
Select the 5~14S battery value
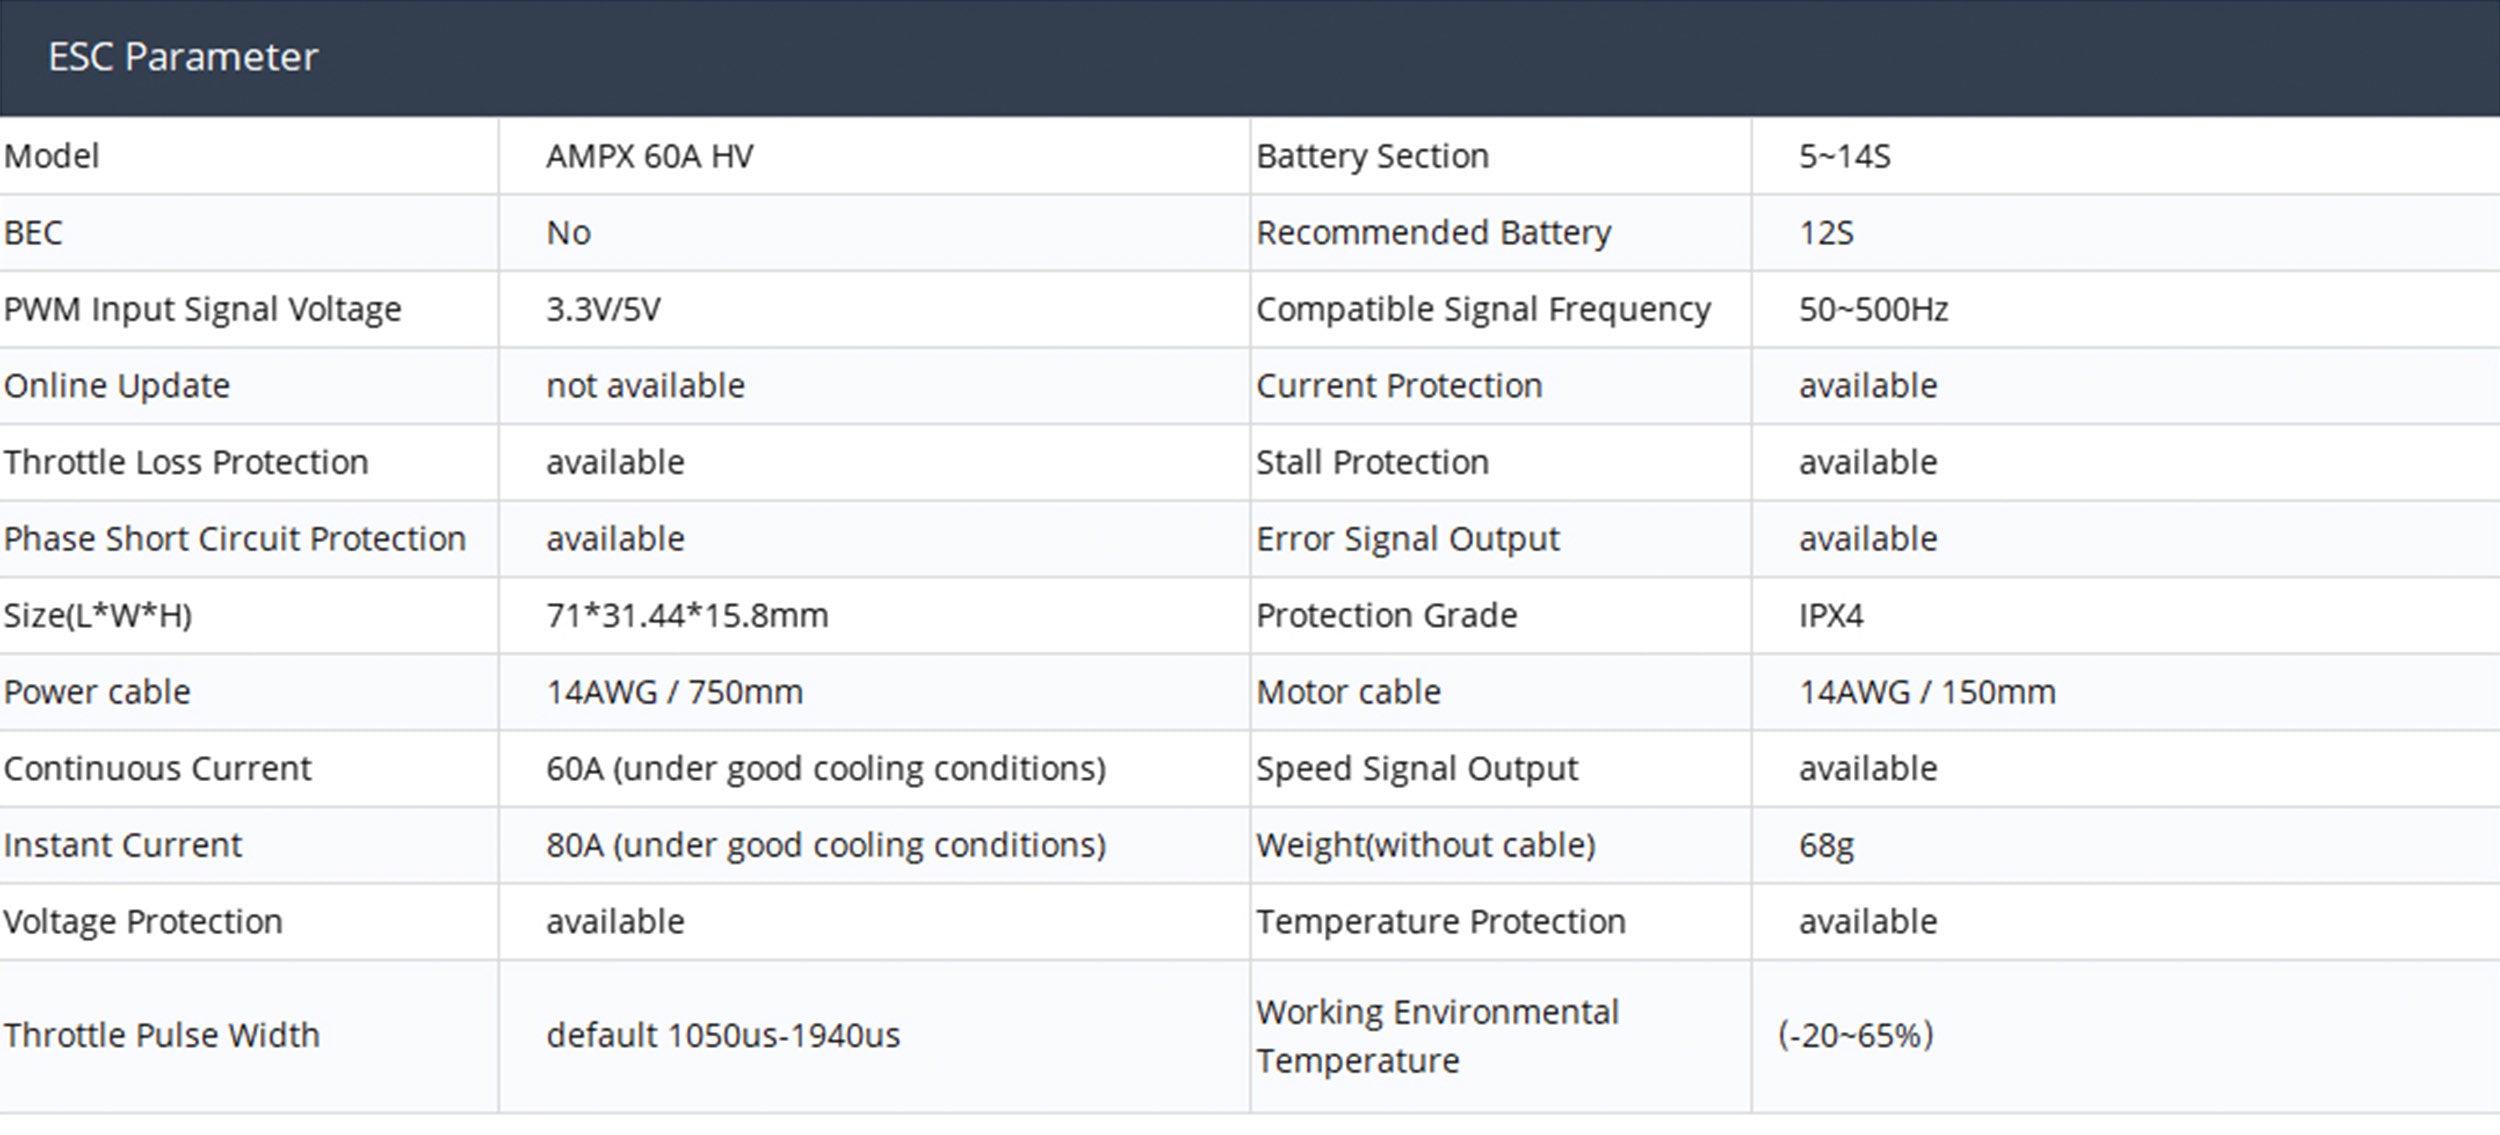pyautogui.click(x=1844, y=157)
